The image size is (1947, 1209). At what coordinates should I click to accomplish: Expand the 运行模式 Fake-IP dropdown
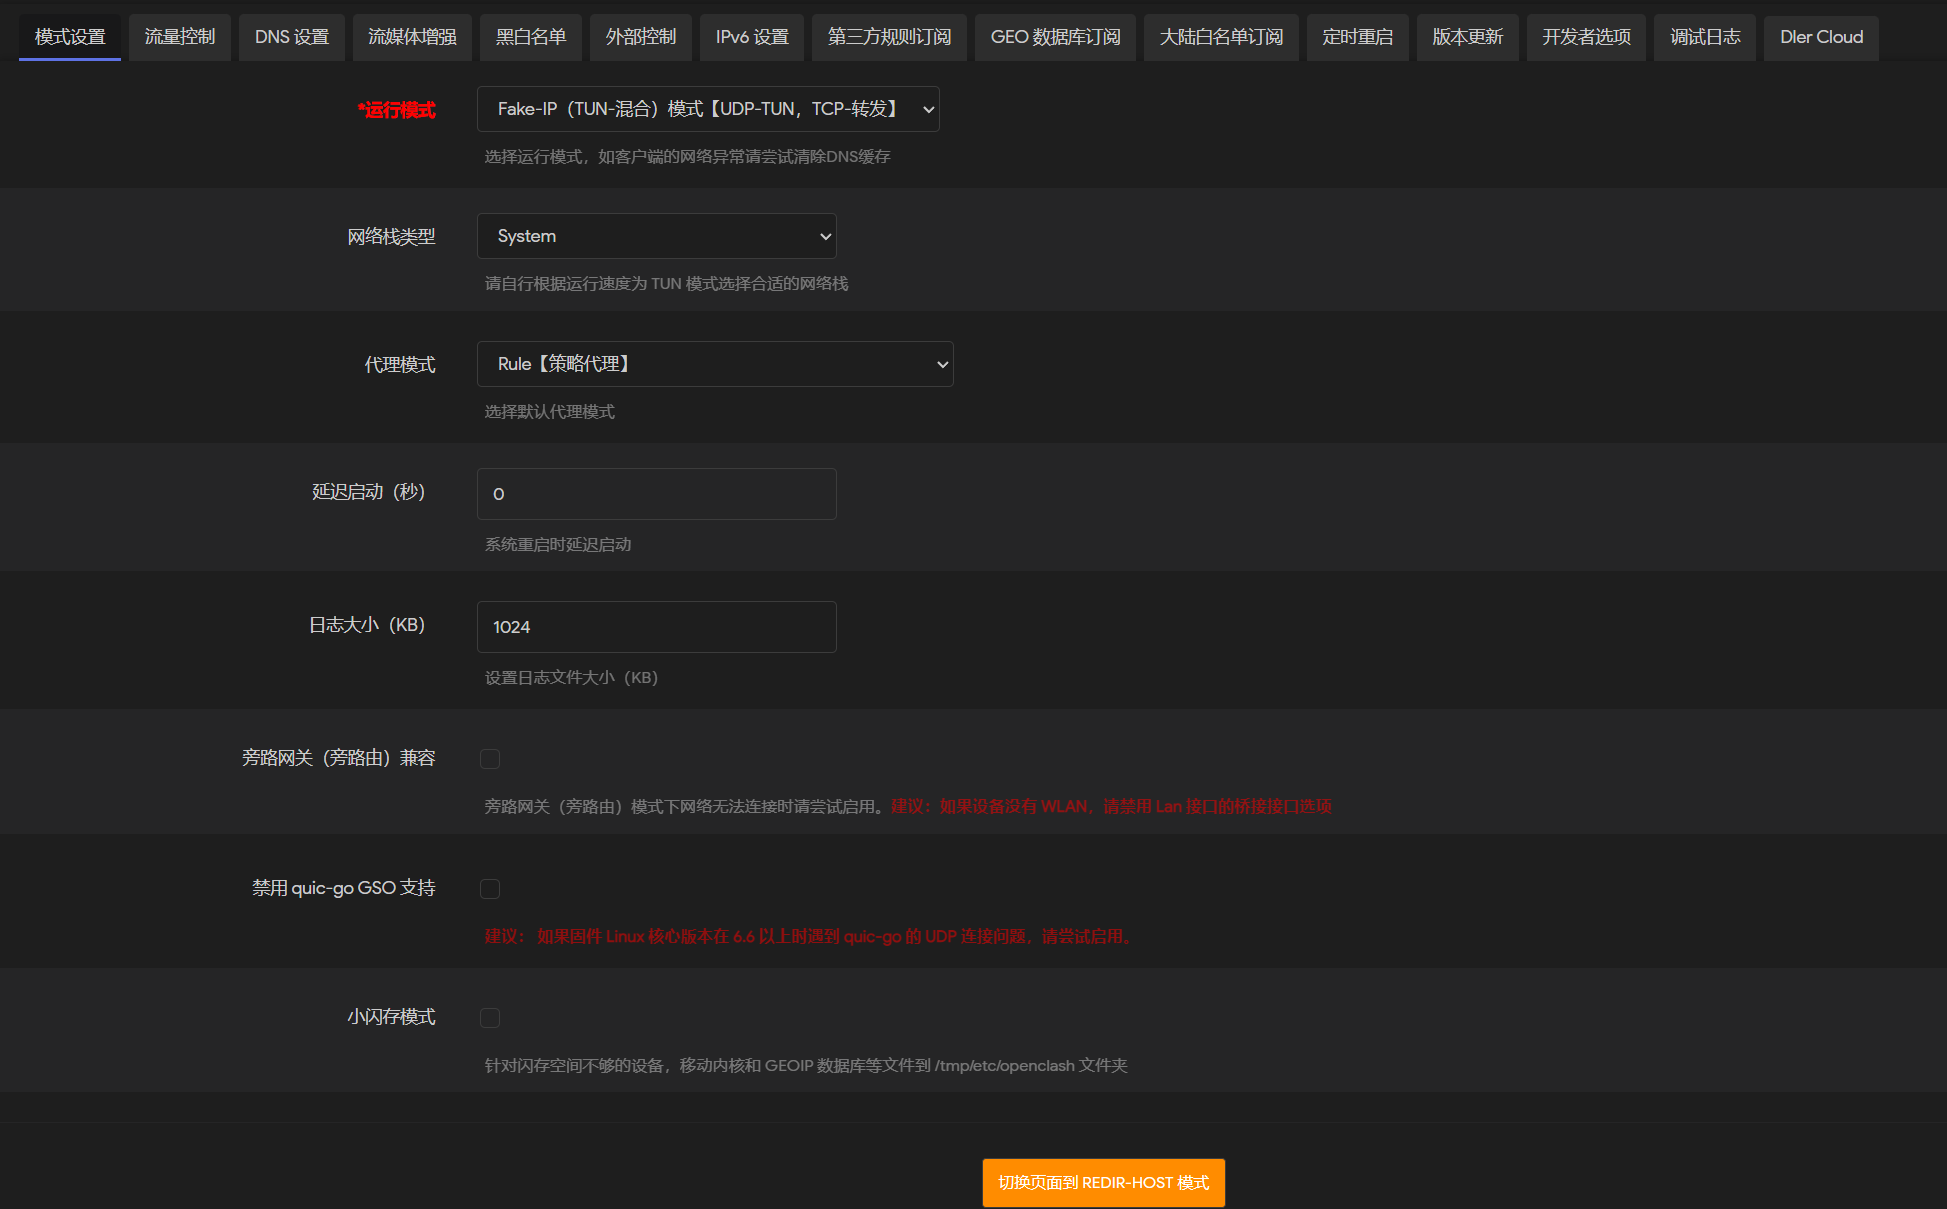point(708,109)
